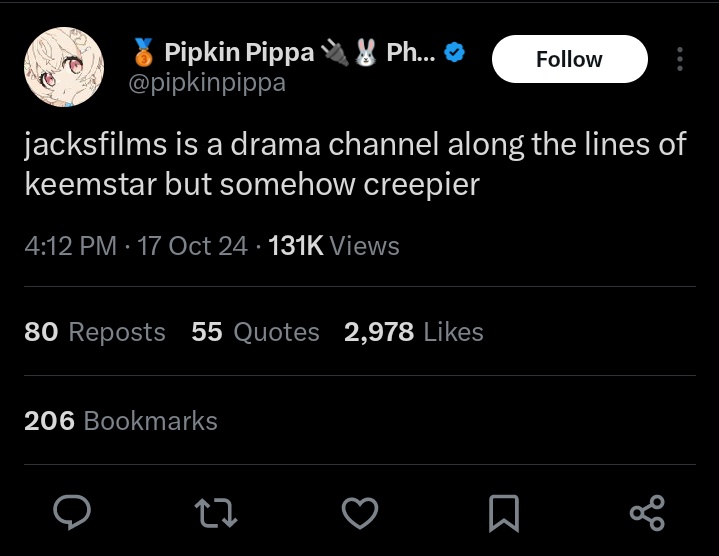
Task: View the 55 Quotes list
Action: [x=255, y=331]
